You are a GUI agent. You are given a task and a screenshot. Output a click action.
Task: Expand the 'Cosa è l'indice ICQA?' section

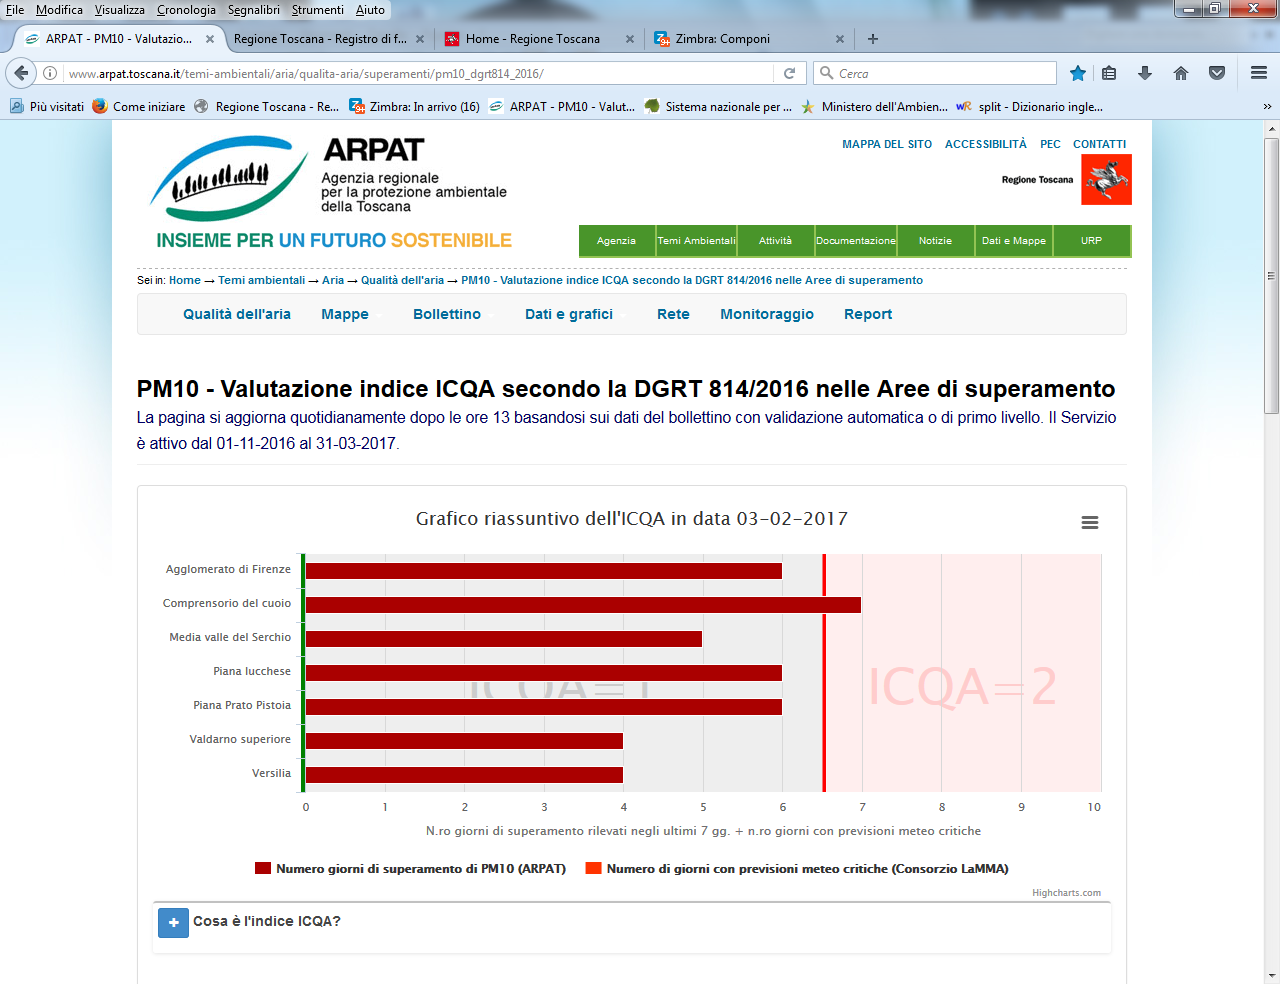pos(174,922)
